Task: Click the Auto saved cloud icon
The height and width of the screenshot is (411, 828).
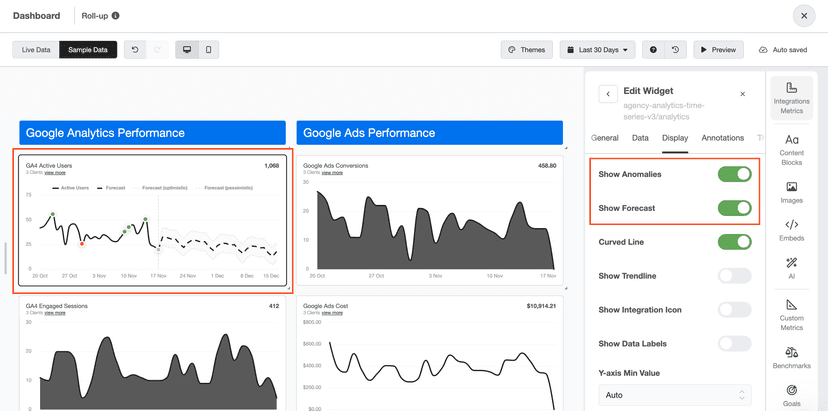Action: pyautogui.click(x=763, y=50)
